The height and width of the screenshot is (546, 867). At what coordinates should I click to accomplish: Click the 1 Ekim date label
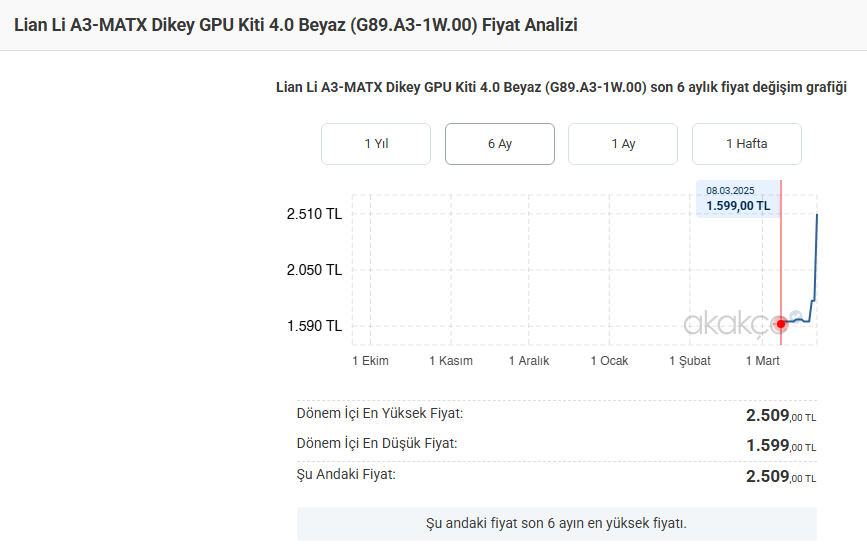pos(370,361)
